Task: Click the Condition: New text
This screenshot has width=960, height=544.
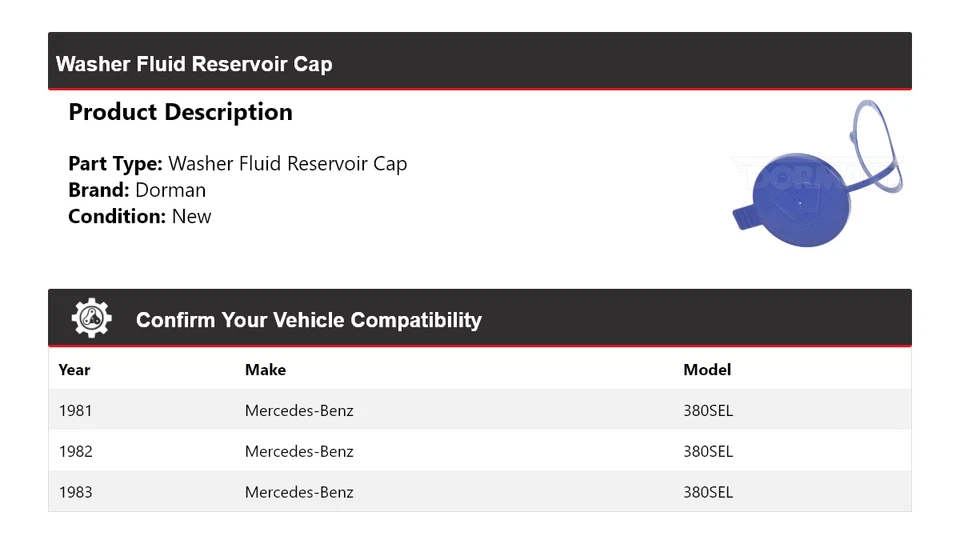Action: point(140,216)
